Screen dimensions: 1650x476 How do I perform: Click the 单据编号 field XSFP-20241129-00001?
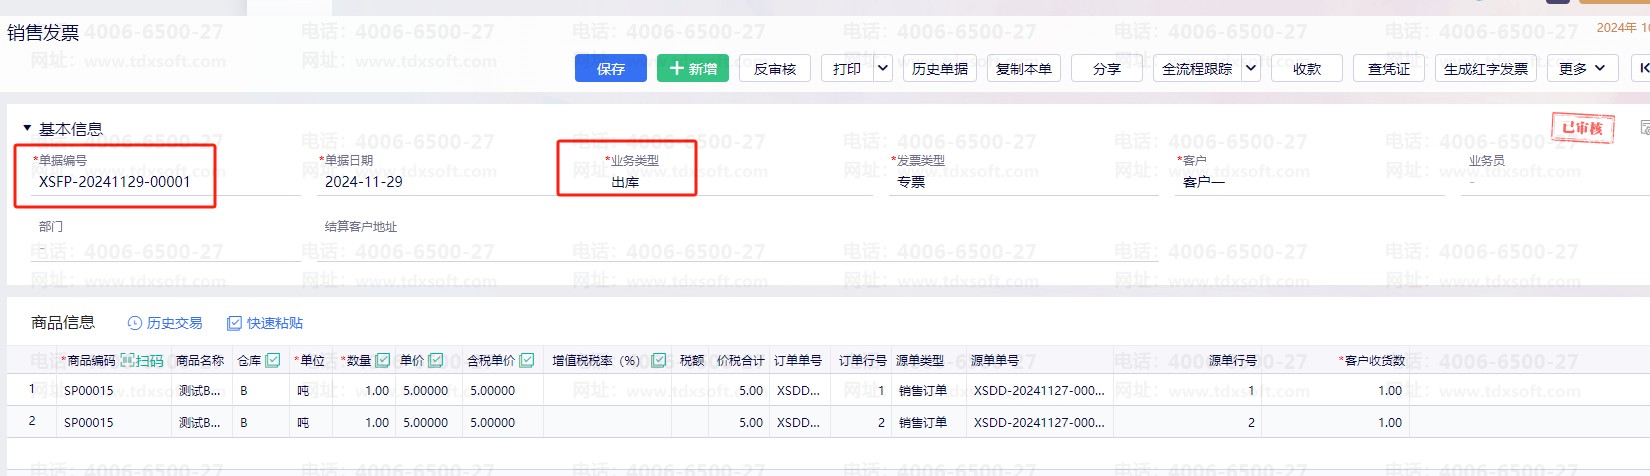coord(115,182)
